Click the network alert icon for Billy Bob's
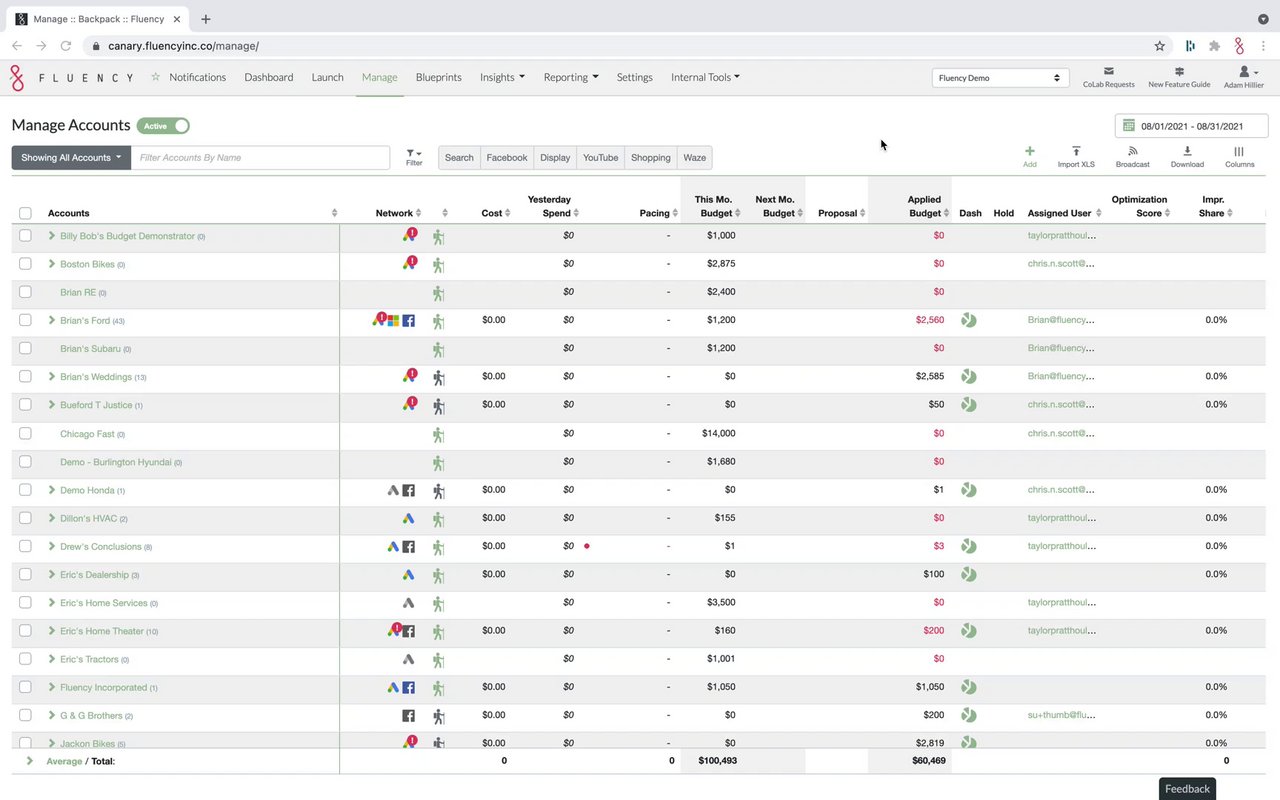Image resolution: width=1280 pixels, height=800 pixels. pyautogui.click(x=410, y=235)
